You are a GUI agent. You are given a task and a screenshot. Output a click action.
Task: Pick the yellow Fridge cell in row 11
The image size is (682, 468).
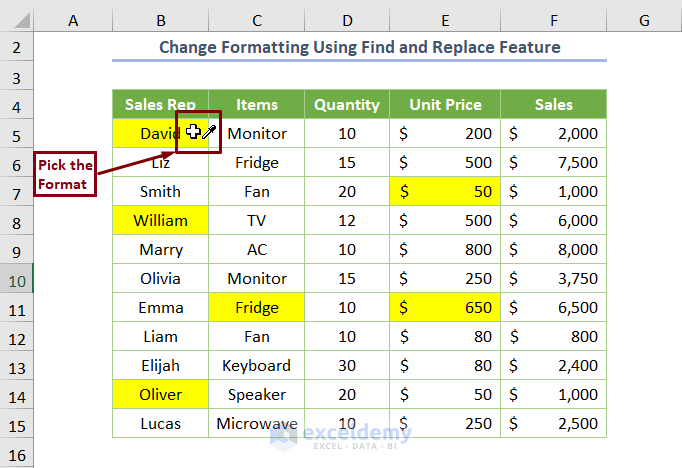pos(257,308)
